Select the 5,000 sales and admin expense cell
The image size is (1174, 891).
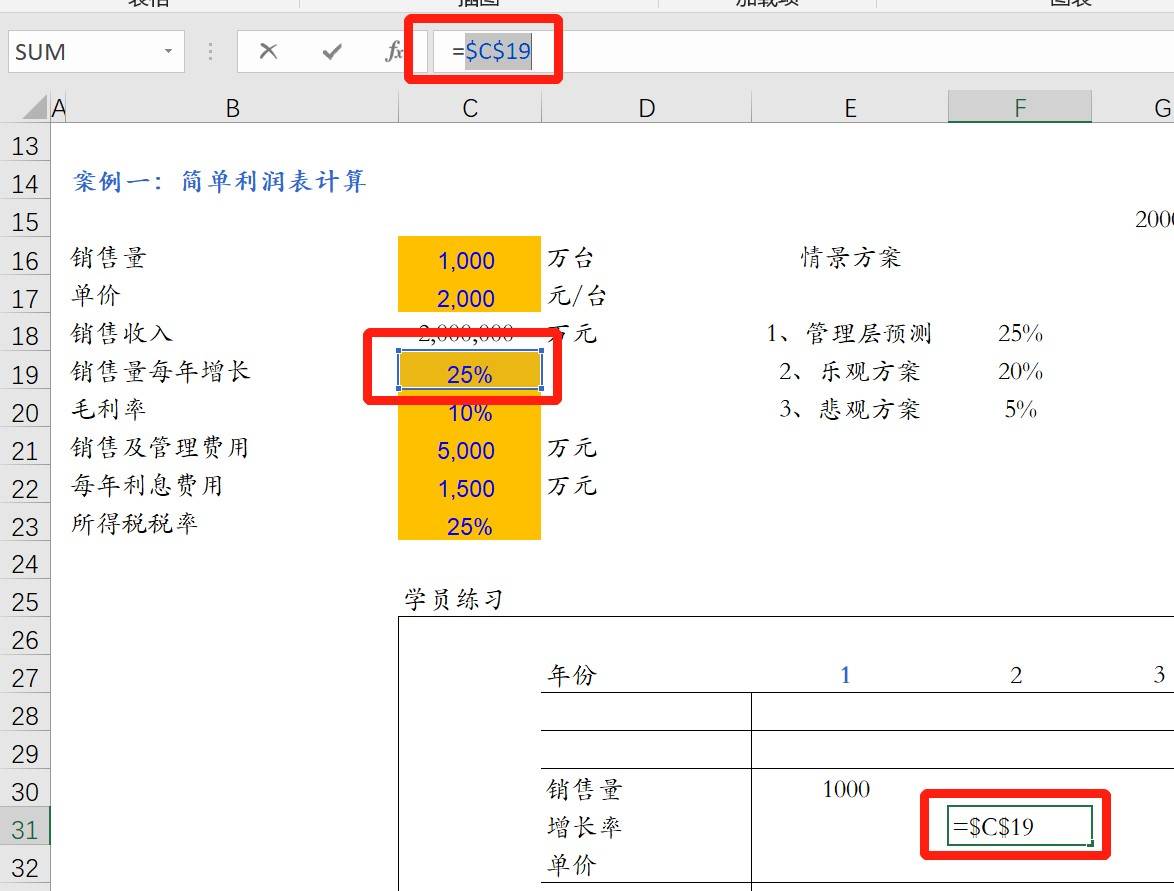coord(468,450)
